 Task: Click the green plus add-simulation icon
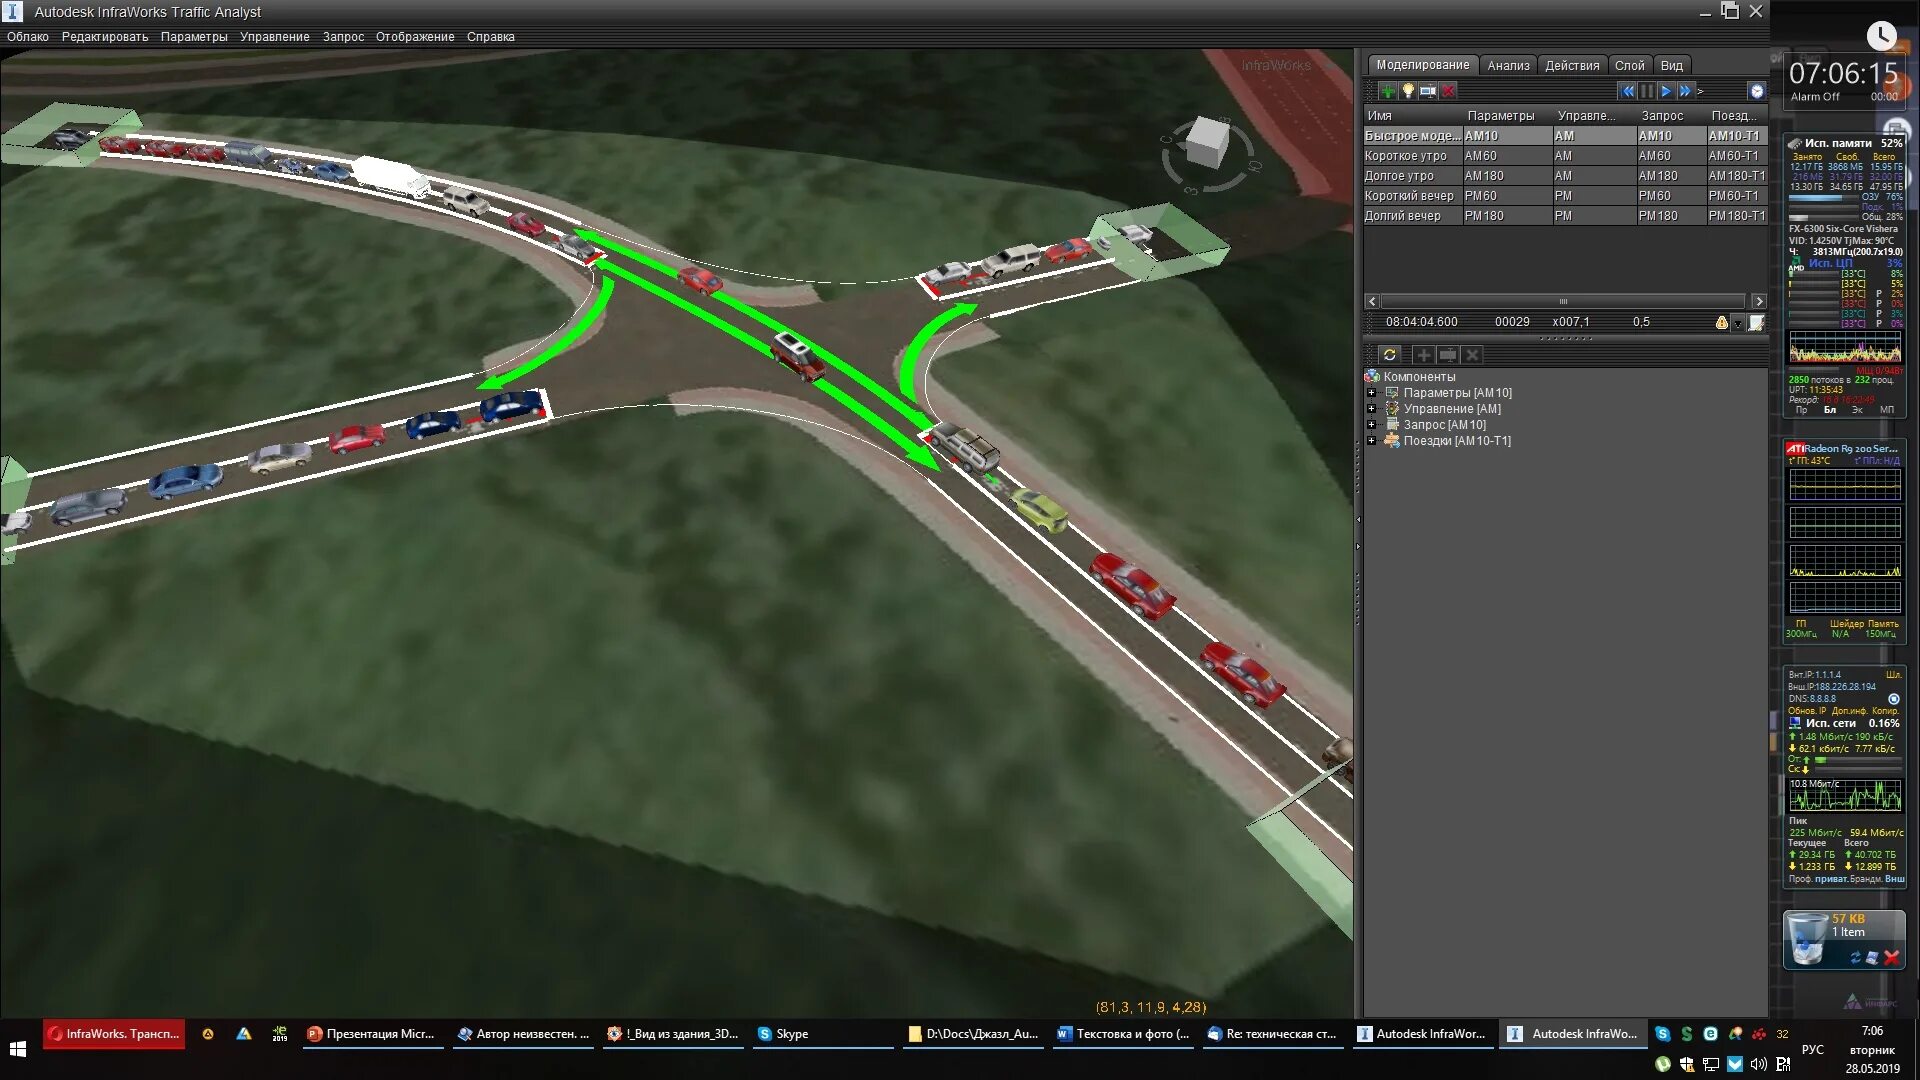[x=1388, y=91]
